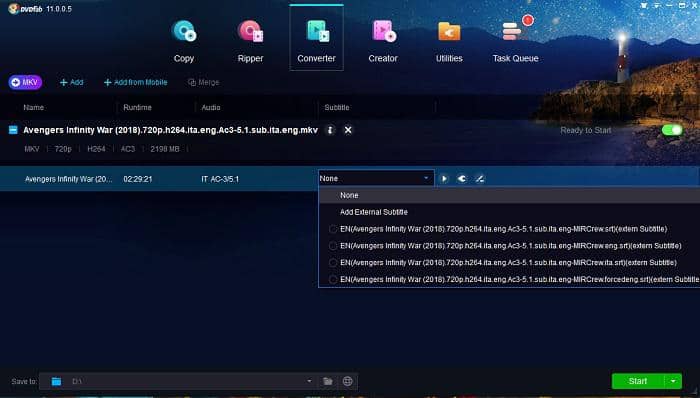Select the subtitle ending MIRCrew.forced.eng.srt
The width and height of the screenshot is (700, 398).
[x=509, y=279]
